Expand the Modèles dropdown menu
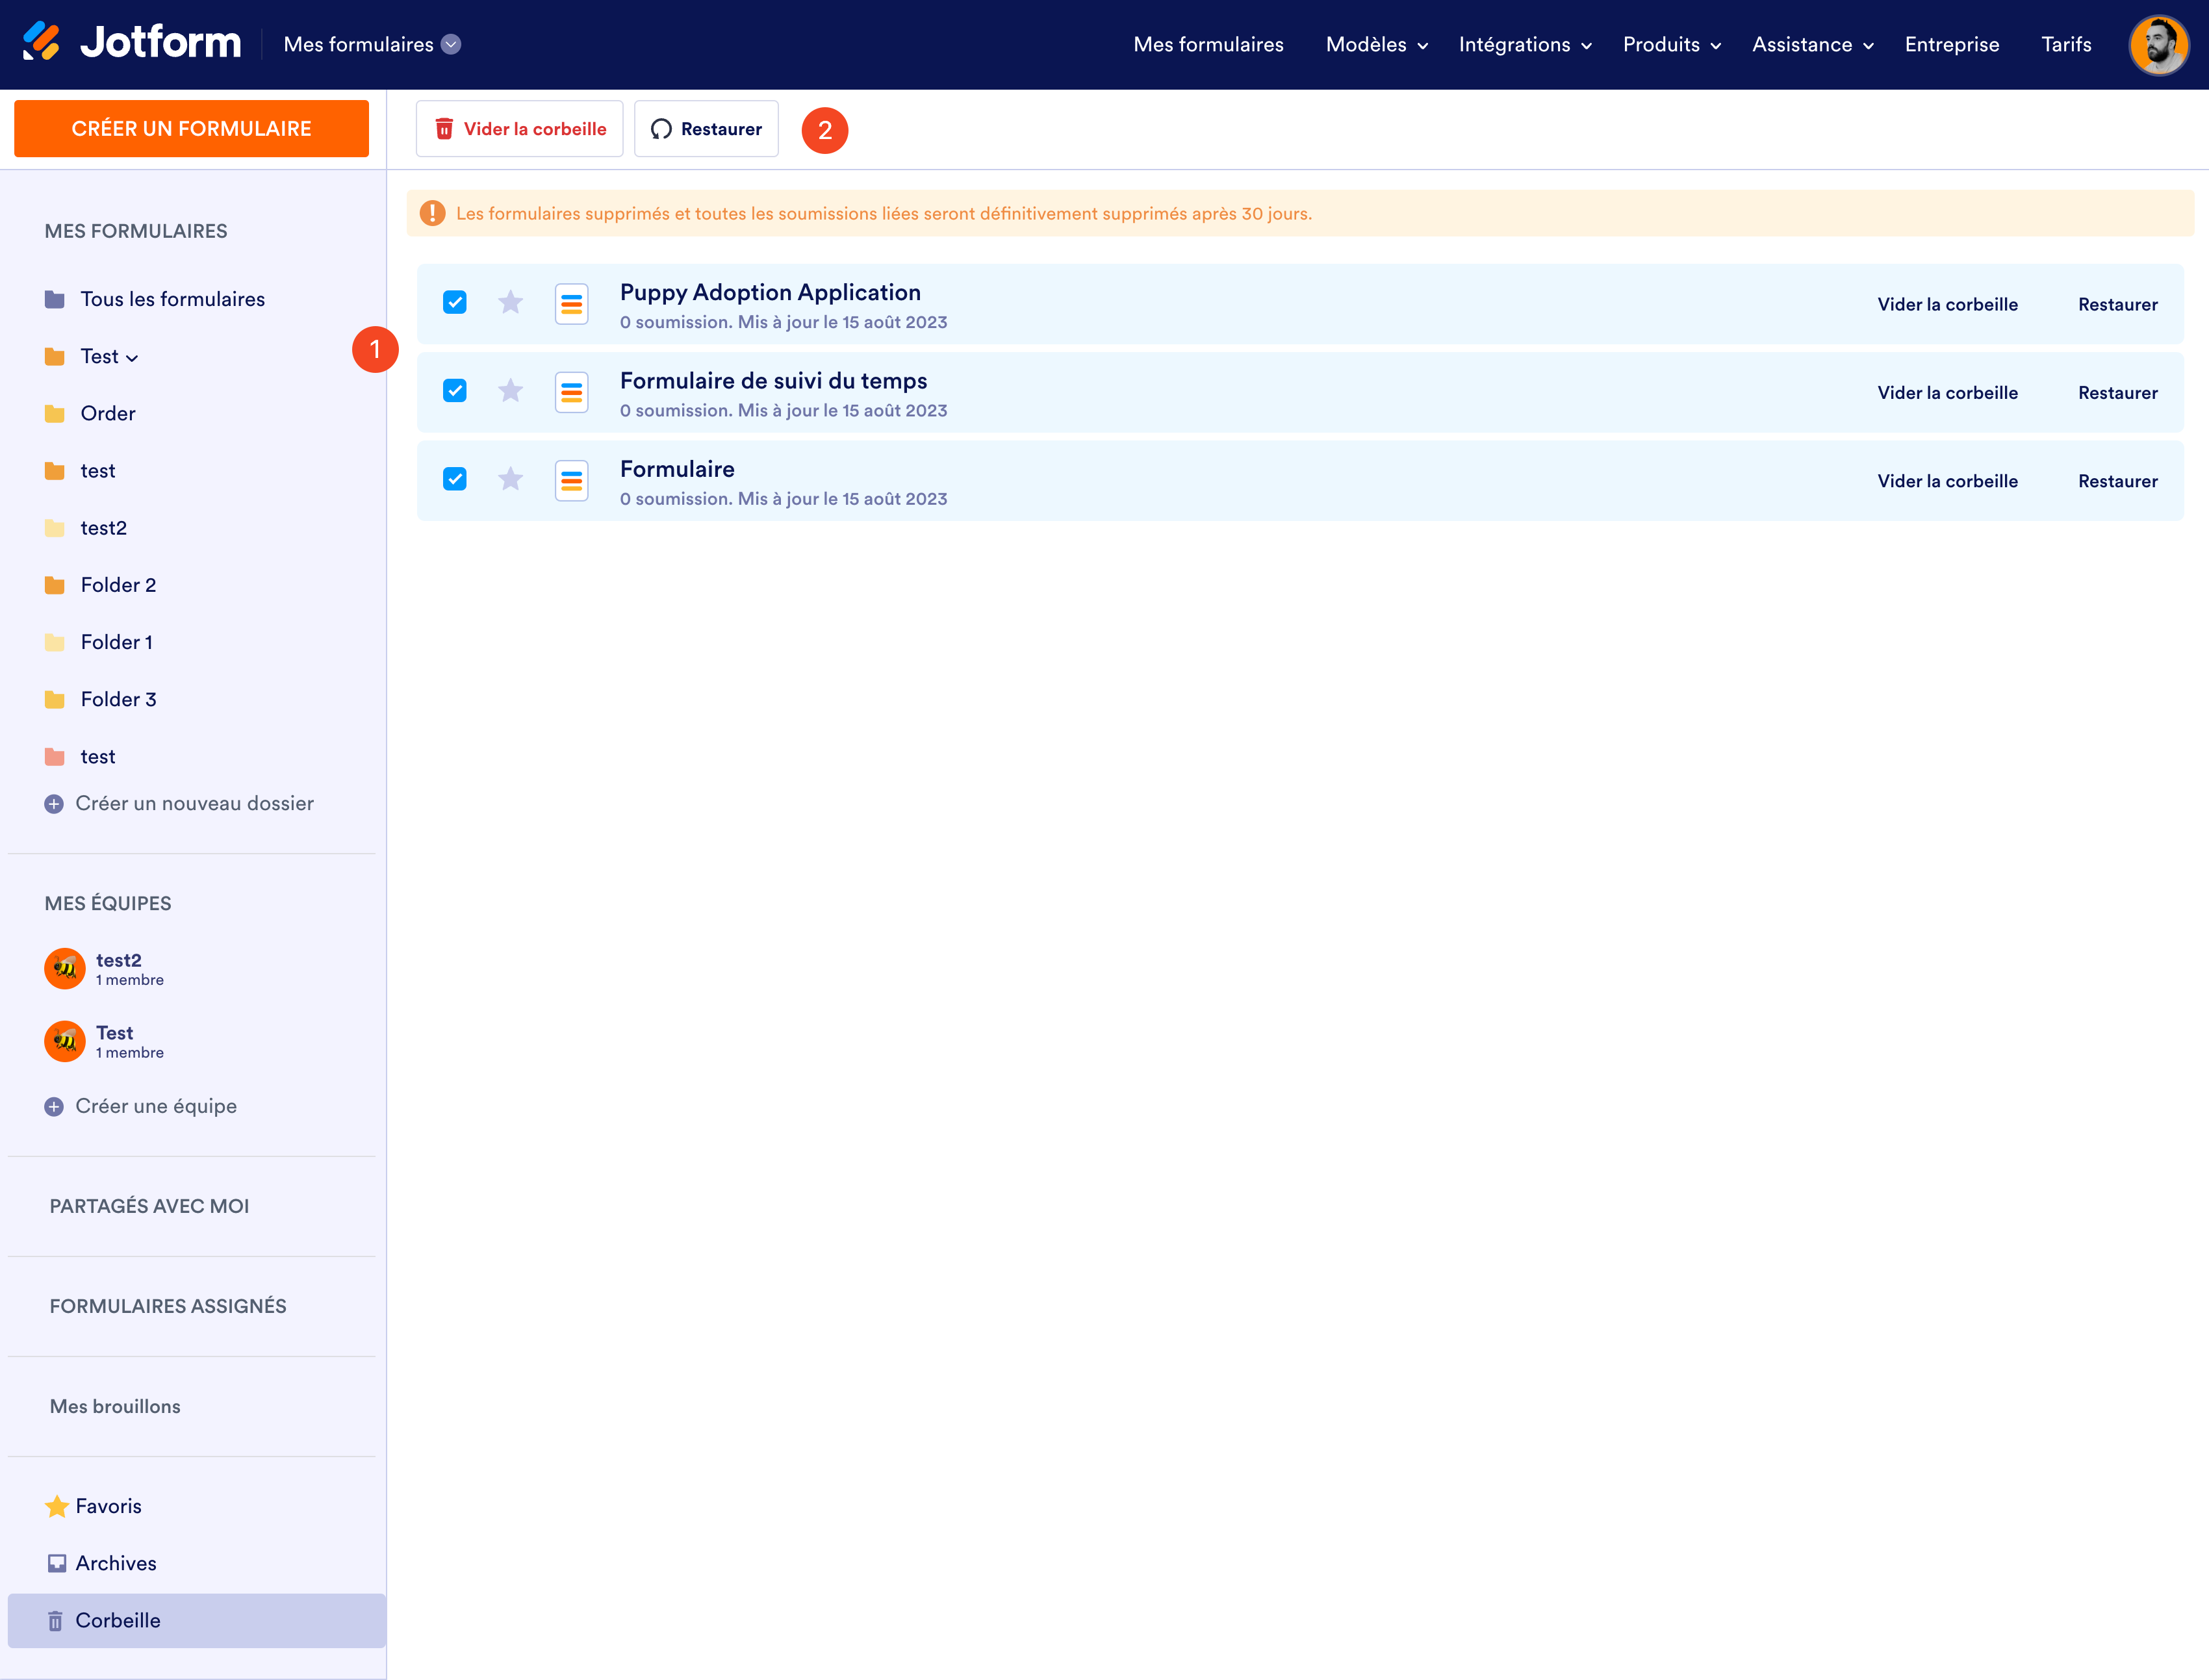Viewport: 2209px width, 1680px height. click(1376, 45)
